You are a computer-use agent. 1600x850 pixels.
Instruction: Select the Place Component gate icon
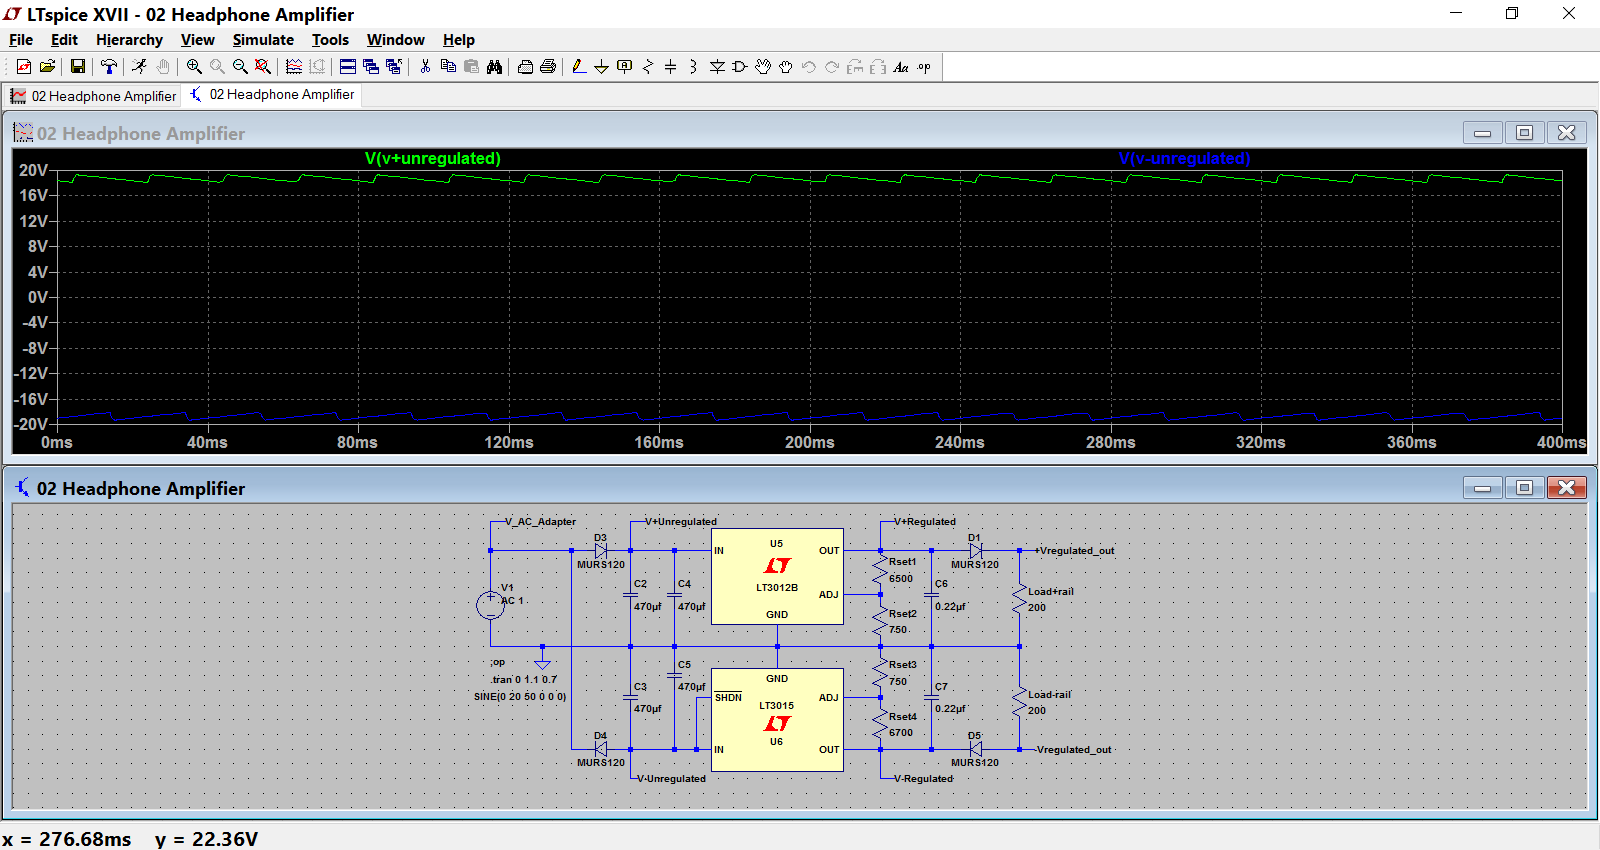click(740, 67)
